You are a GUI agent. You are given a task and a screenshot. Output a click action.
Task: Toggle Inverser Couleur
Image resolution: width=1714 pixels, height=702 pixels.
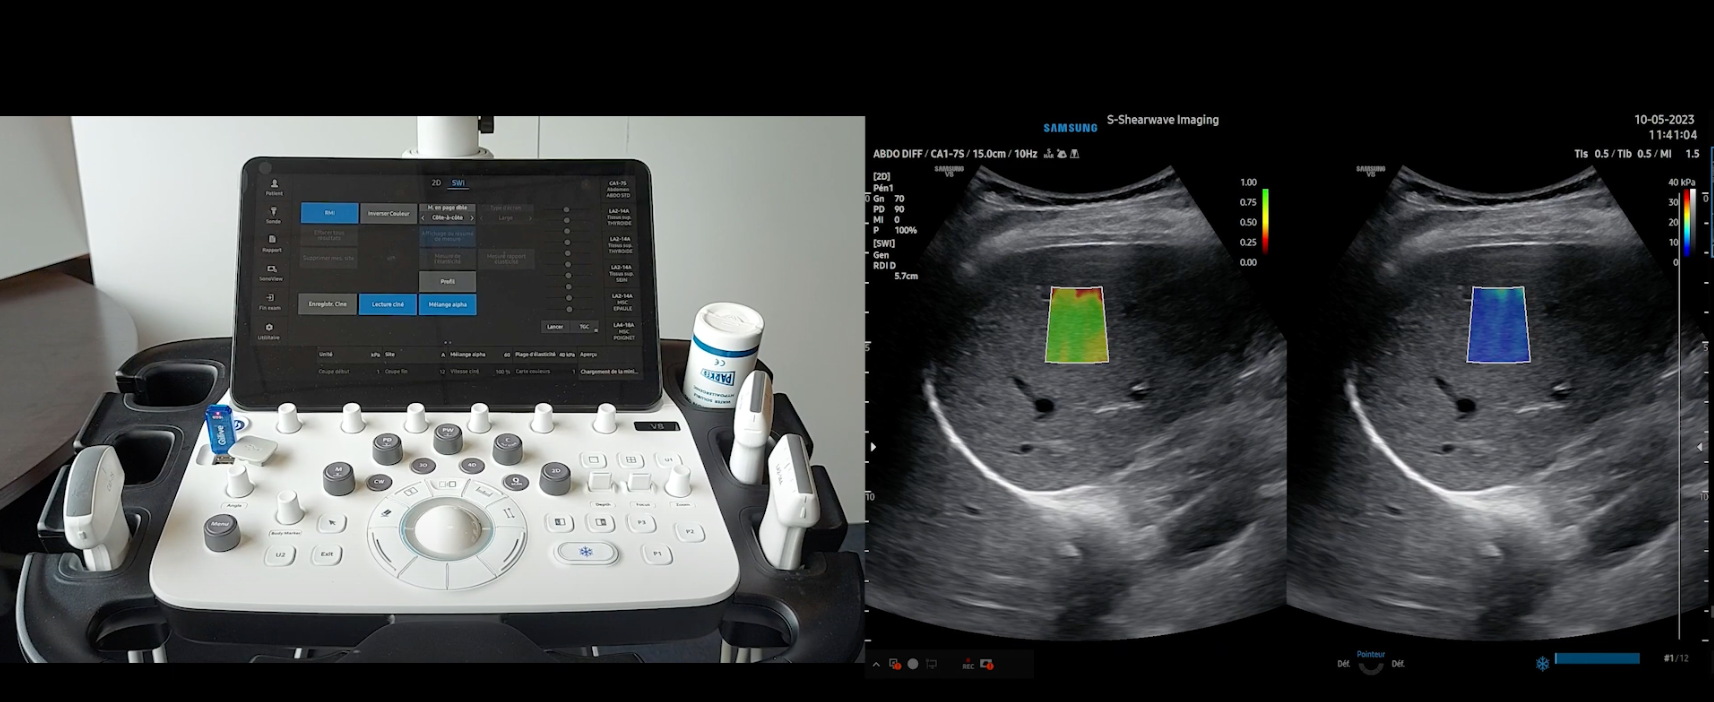[389, 213]
